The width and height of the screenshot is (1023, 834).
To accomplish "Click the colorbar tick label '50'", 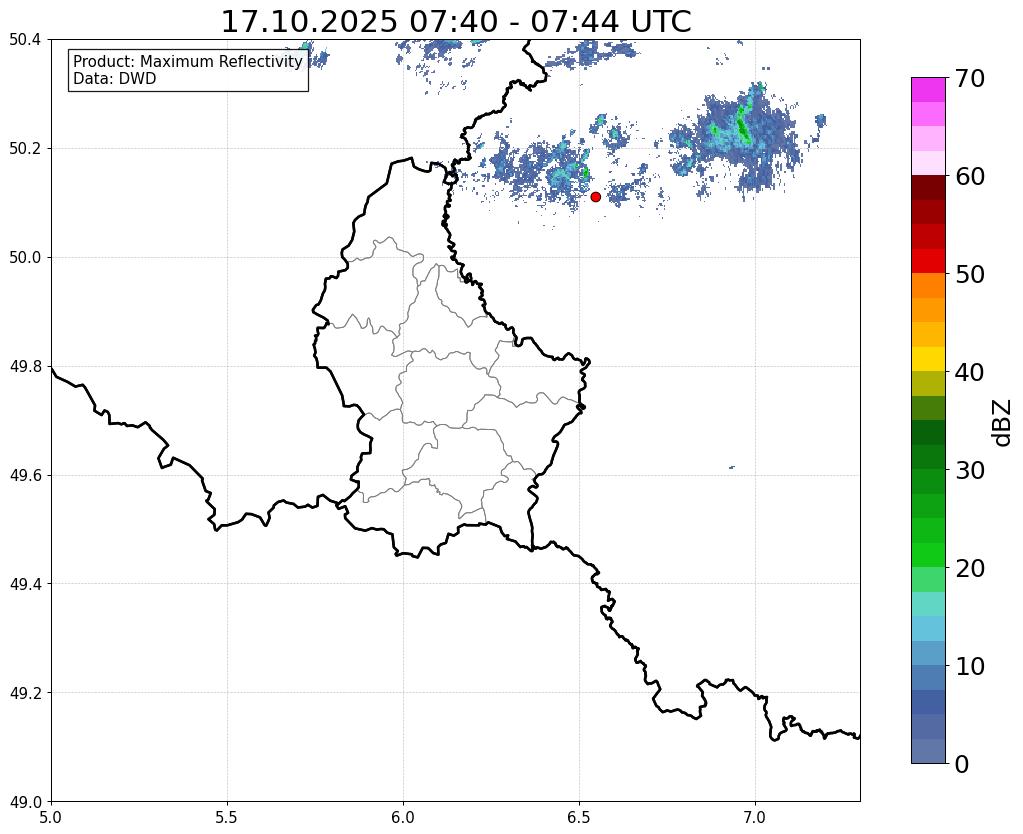I will tap(970, 274).
